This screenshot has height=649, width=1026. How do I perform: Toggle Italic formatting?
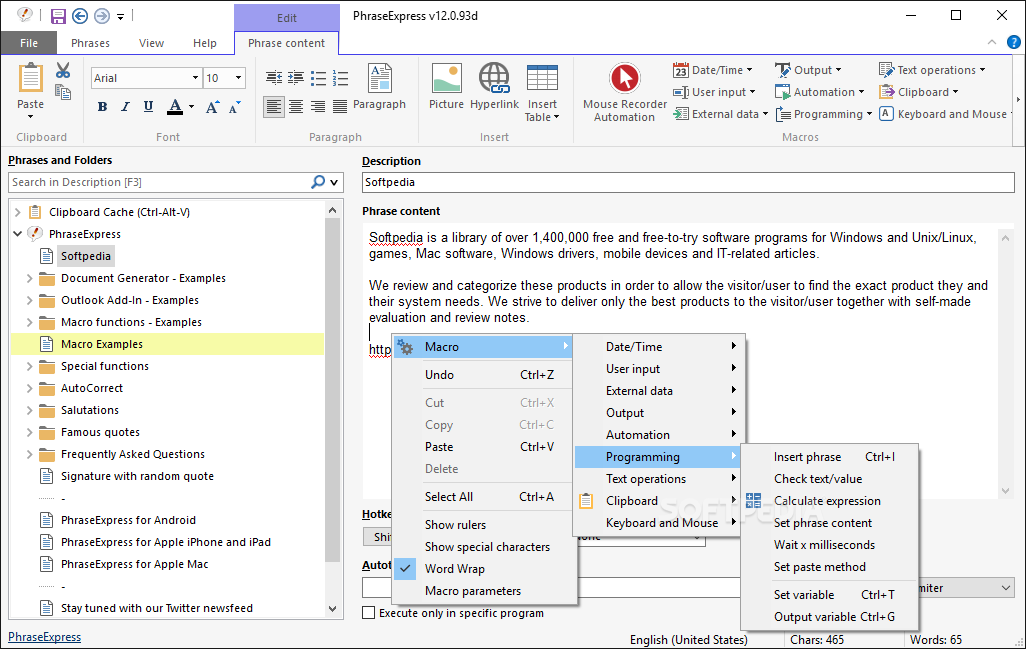pos(125,107)
